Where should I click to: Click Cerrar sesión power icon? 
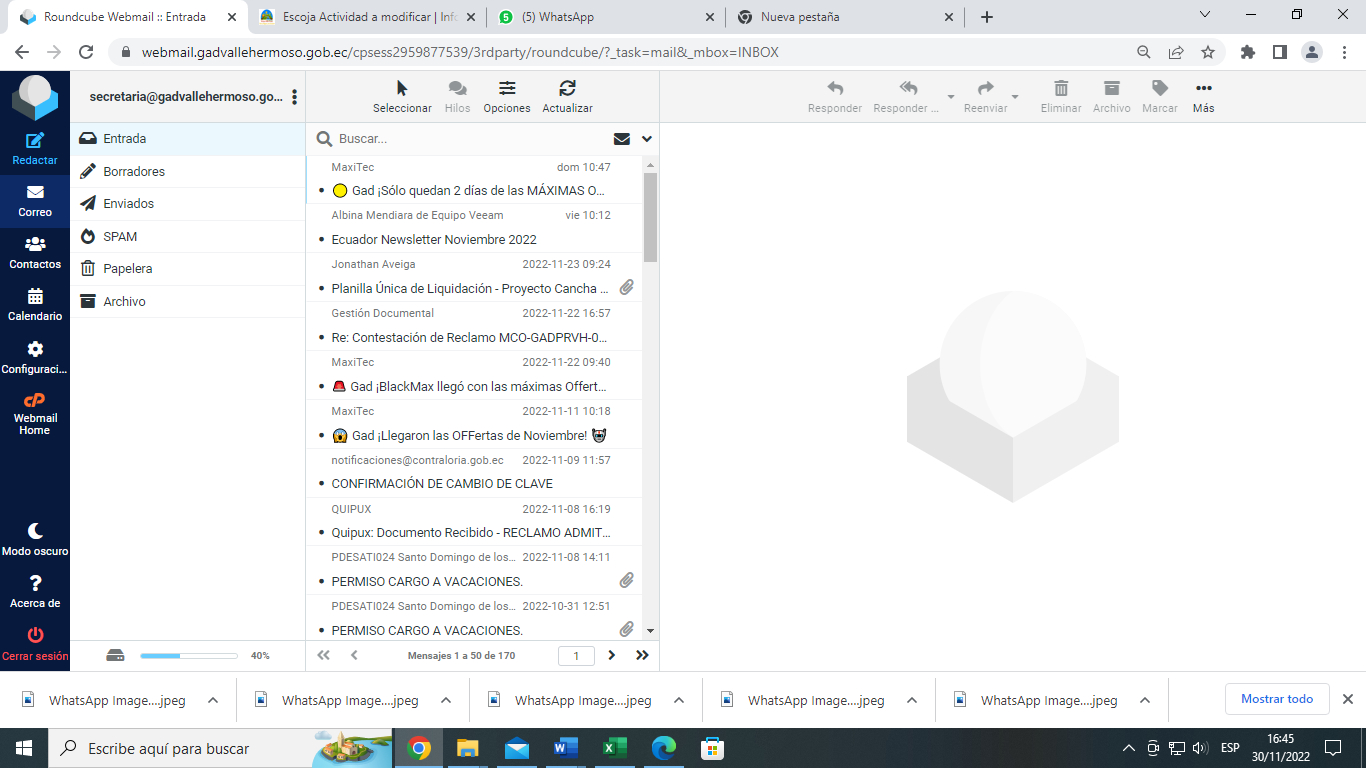pos(35,635)
